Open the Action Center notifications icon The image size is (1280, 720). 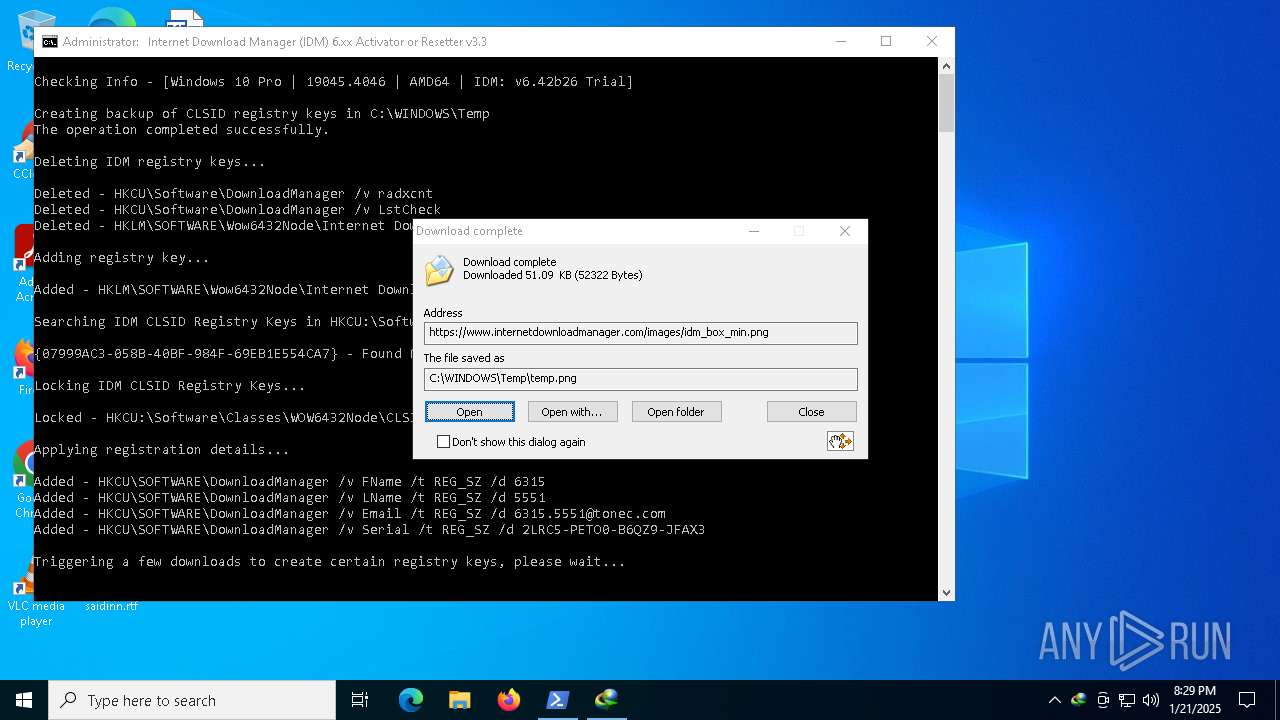[x=1247, y=700]
